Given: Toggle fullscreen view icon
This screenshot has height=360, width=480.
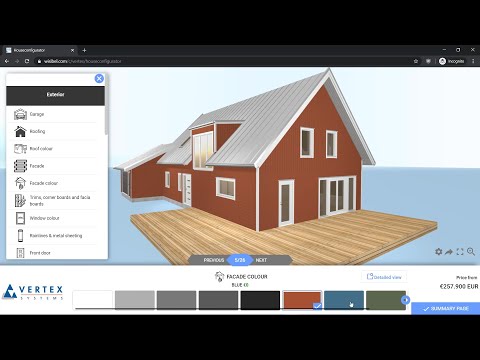Looking at the screenshot, I should pos(460,252).
